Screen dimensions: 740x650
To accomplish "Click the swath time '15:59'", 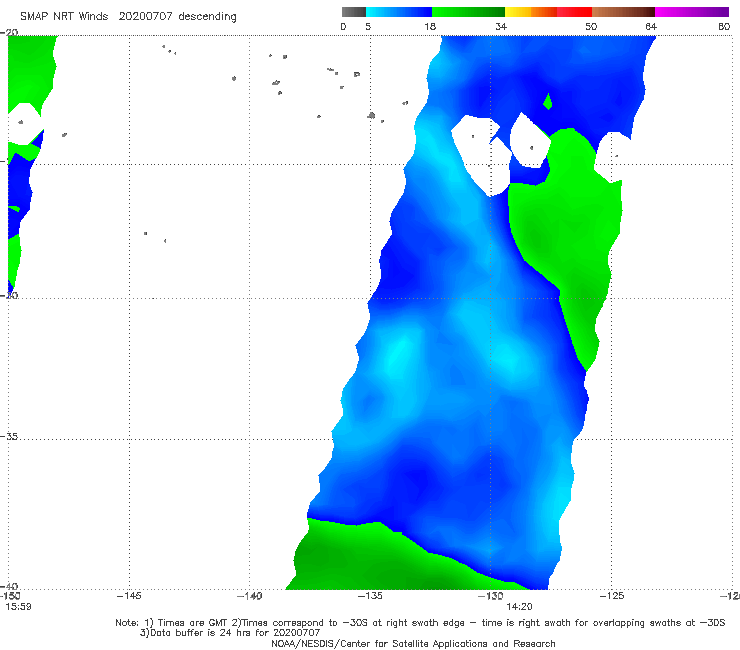I will pos(18,607).
